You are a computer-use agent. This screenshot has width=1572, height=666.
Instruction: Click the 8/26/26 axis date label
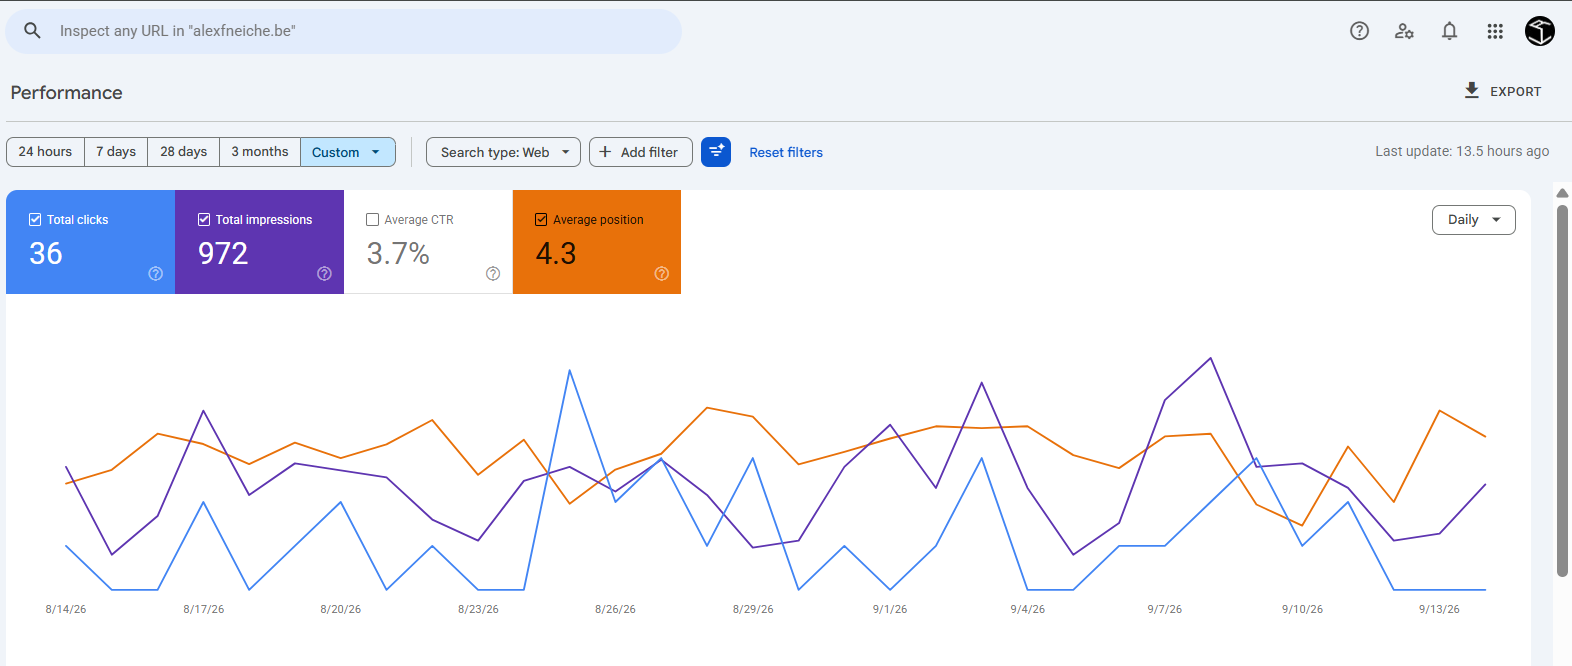(x=615, y=609)
